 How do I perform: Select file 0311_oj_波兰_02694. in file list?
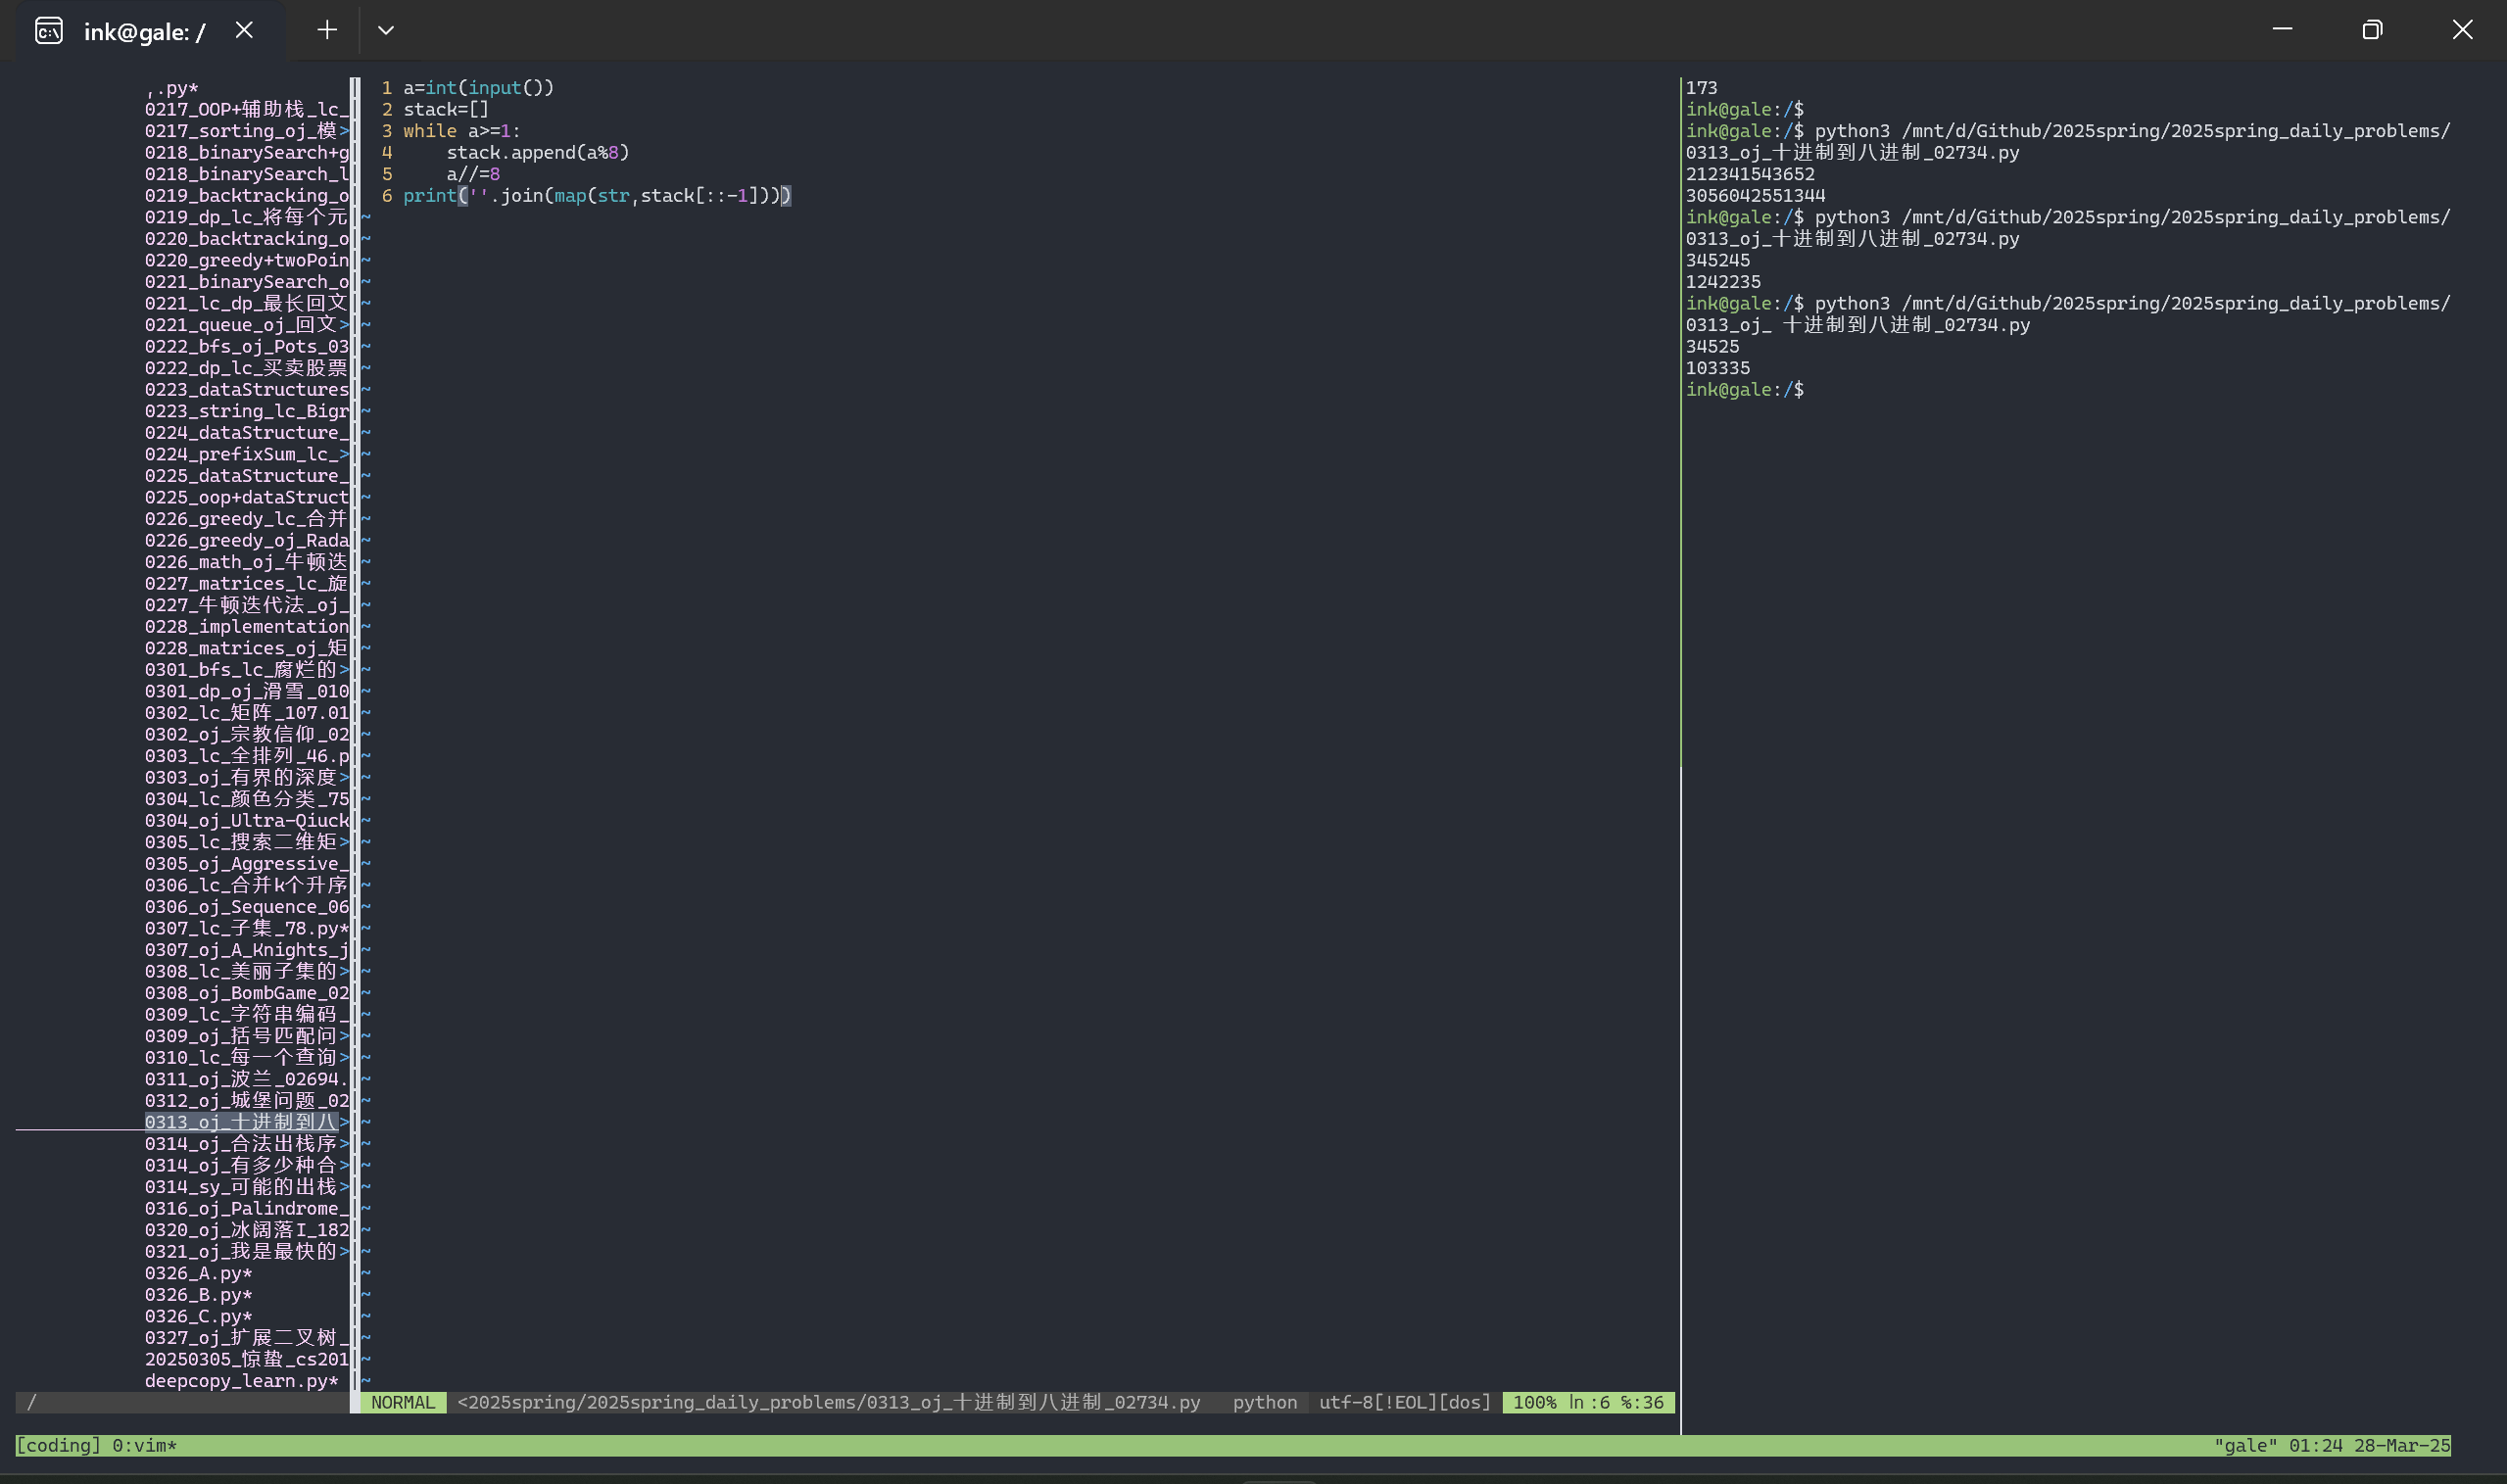tap(247, 1079)
